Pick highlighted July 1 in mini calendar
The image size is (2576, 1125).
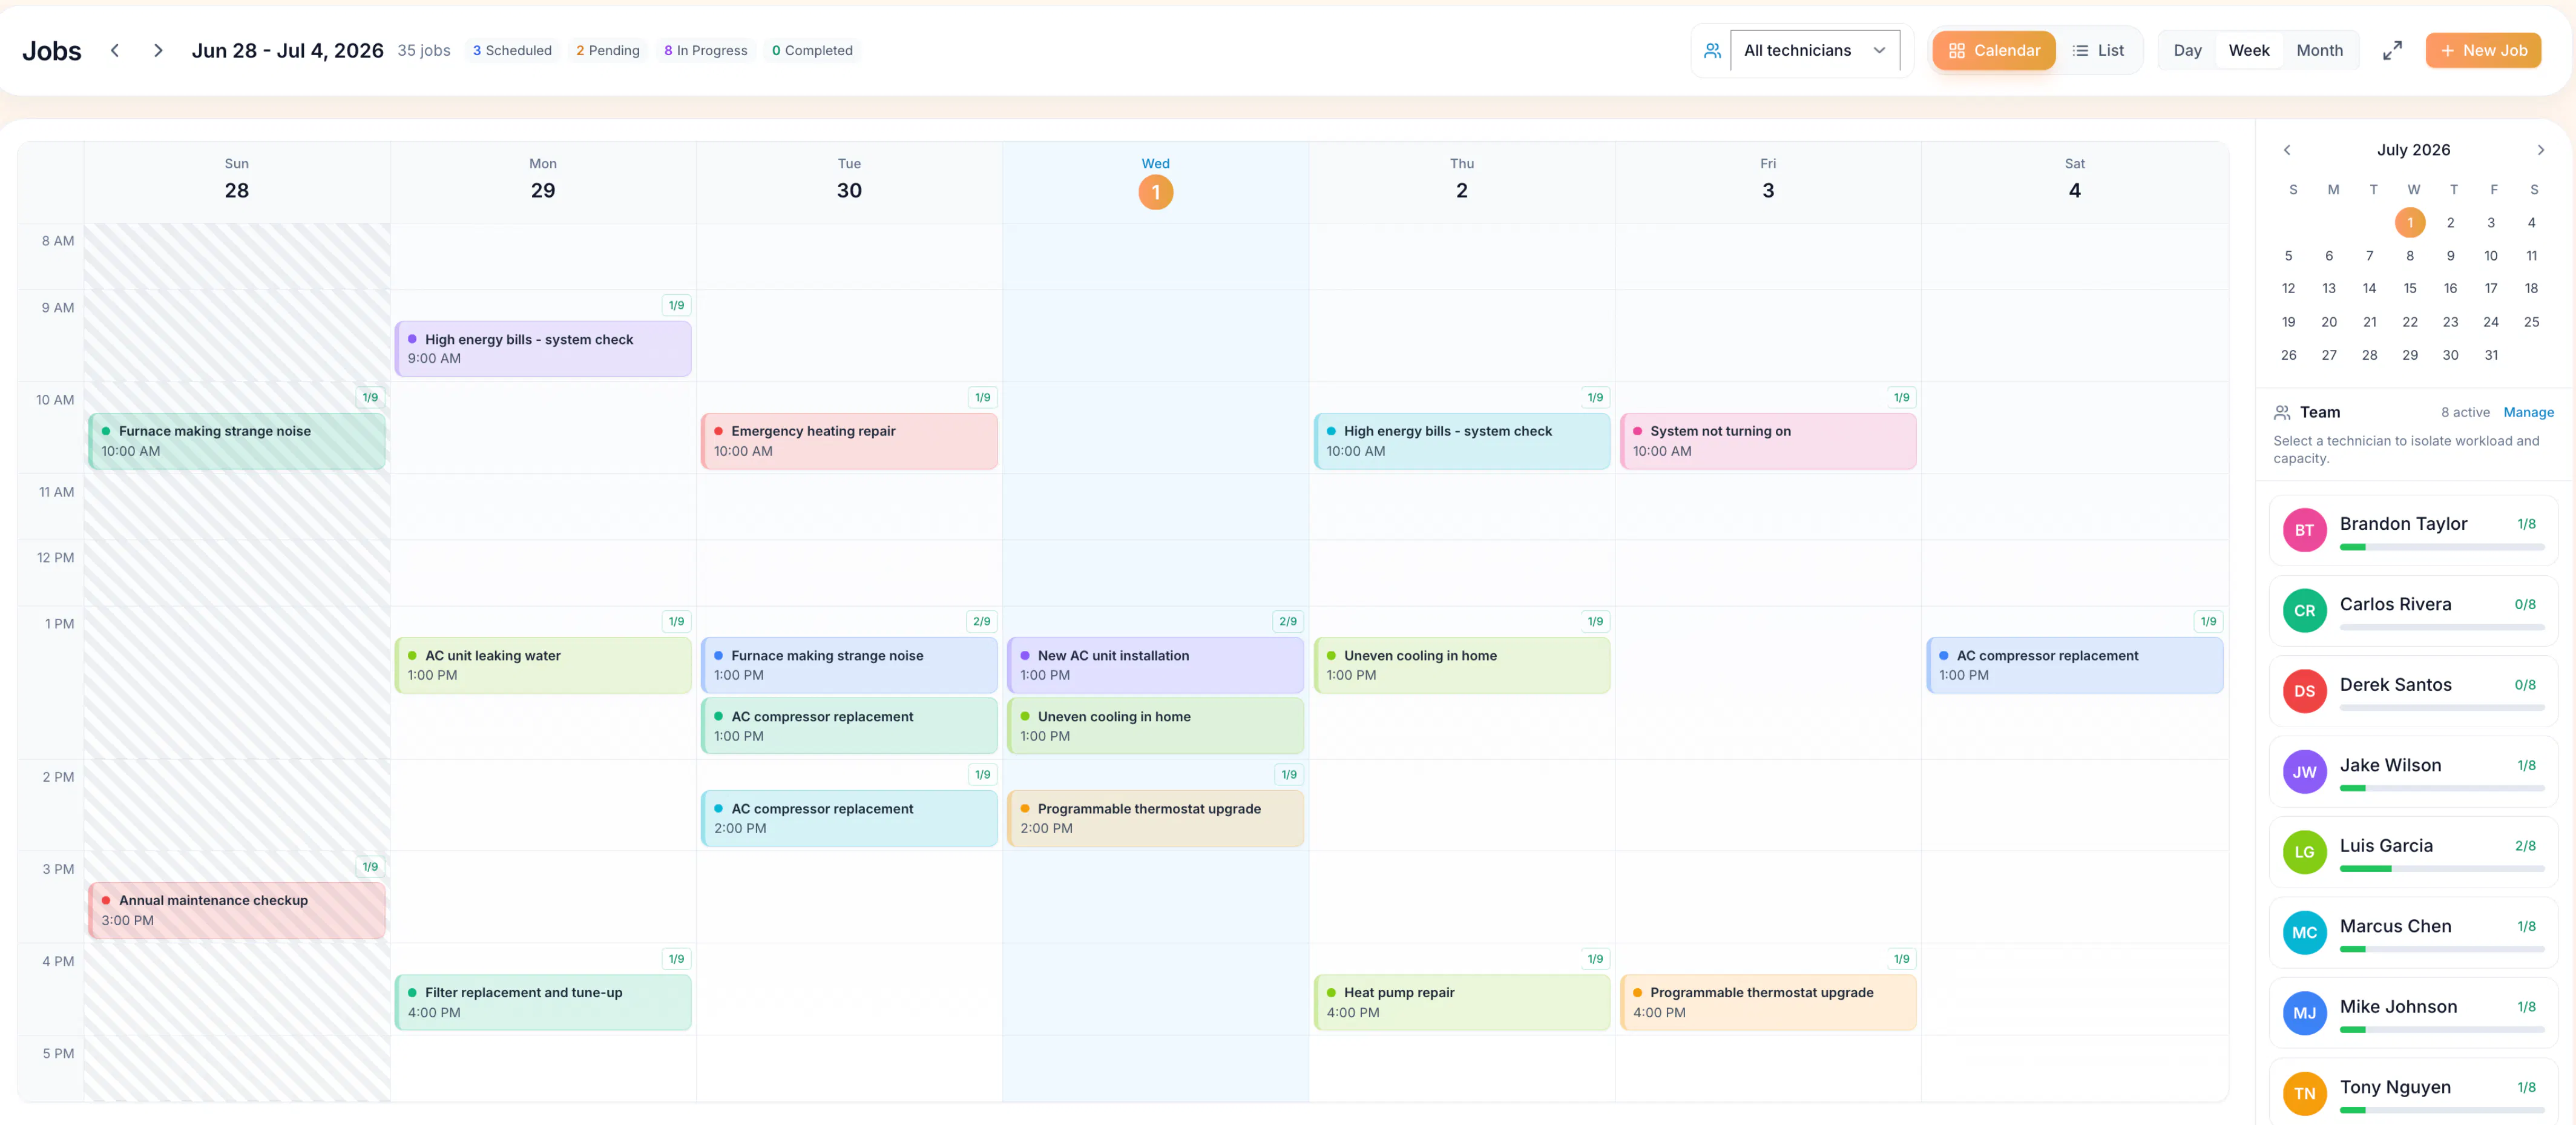(2409, 222)
